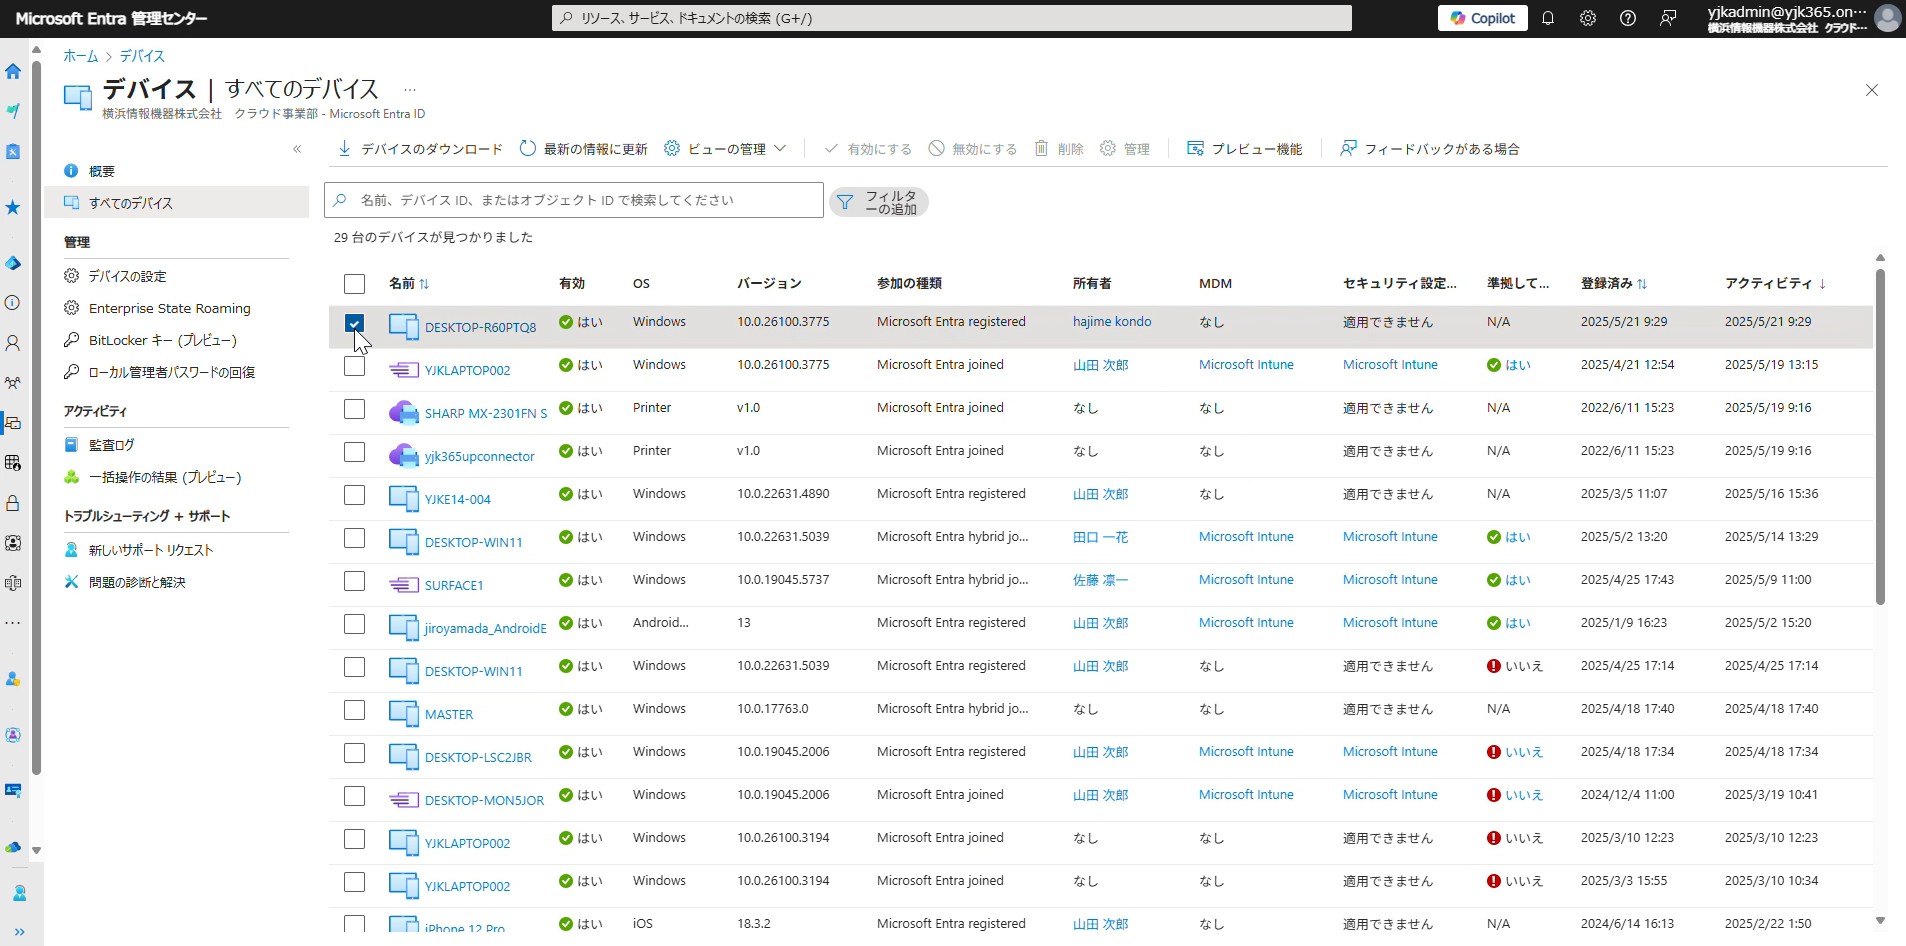The width and height of the screenshot is (1906, 946).
Task: Click the feedback icon in top bar
Action: coord(1668,18)
